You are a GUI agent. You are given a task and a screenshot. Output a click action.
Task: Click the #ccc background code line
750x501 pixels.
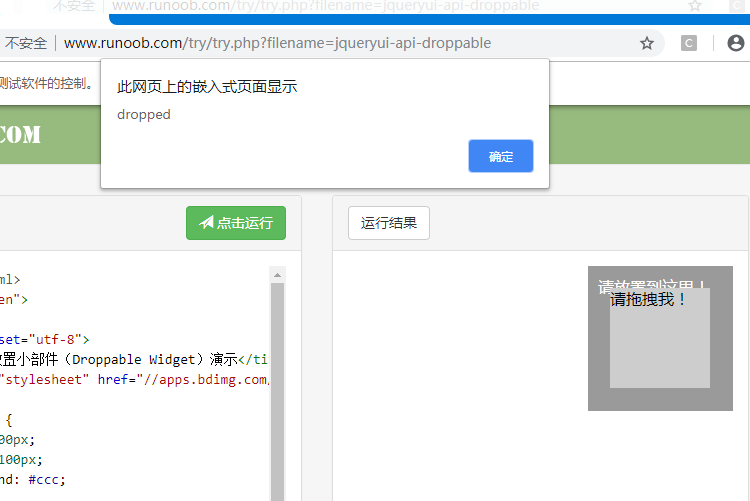click(33, 479)
